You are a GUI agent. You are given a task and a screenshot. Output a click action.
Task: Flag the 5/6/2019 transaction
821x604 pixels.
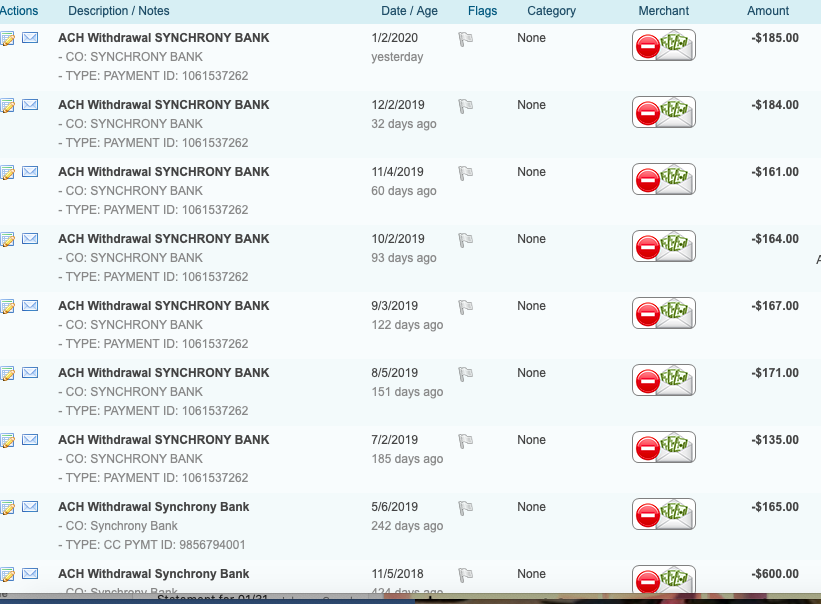465,508
